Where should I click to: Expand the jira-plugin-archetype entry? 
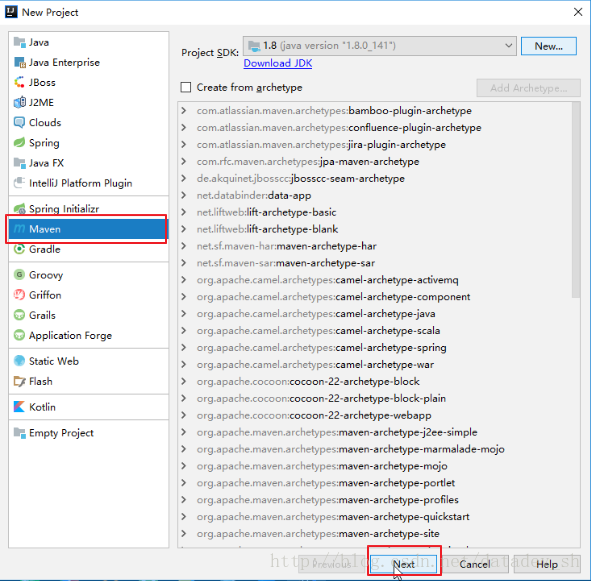click(x=184, y=144)
